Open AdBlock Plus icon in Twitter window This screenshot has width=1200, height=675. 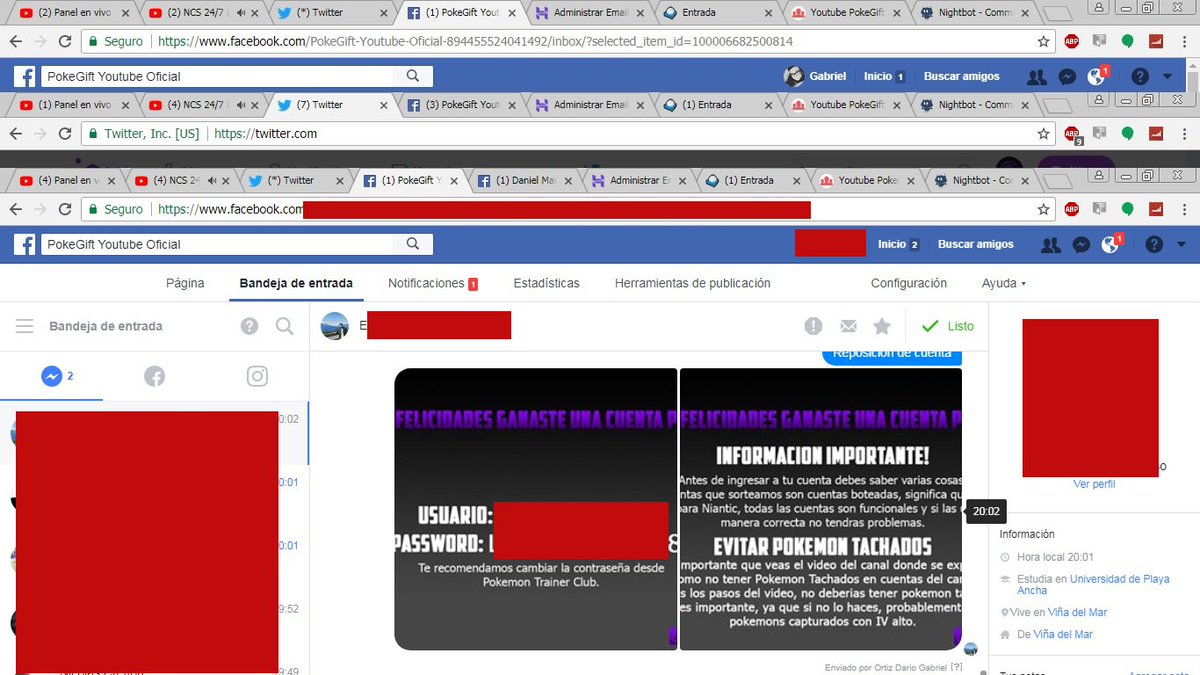pos(1071,133)
